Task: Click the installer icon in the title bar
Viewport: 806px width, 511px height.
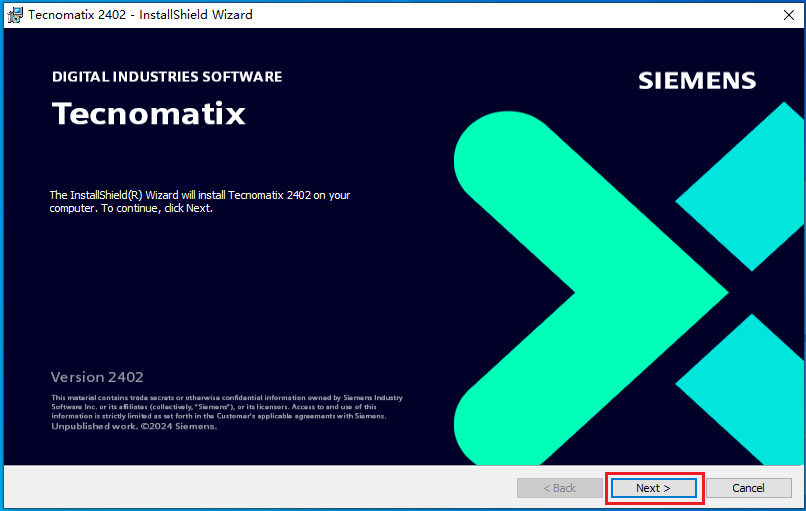Action: click(15, 14)
